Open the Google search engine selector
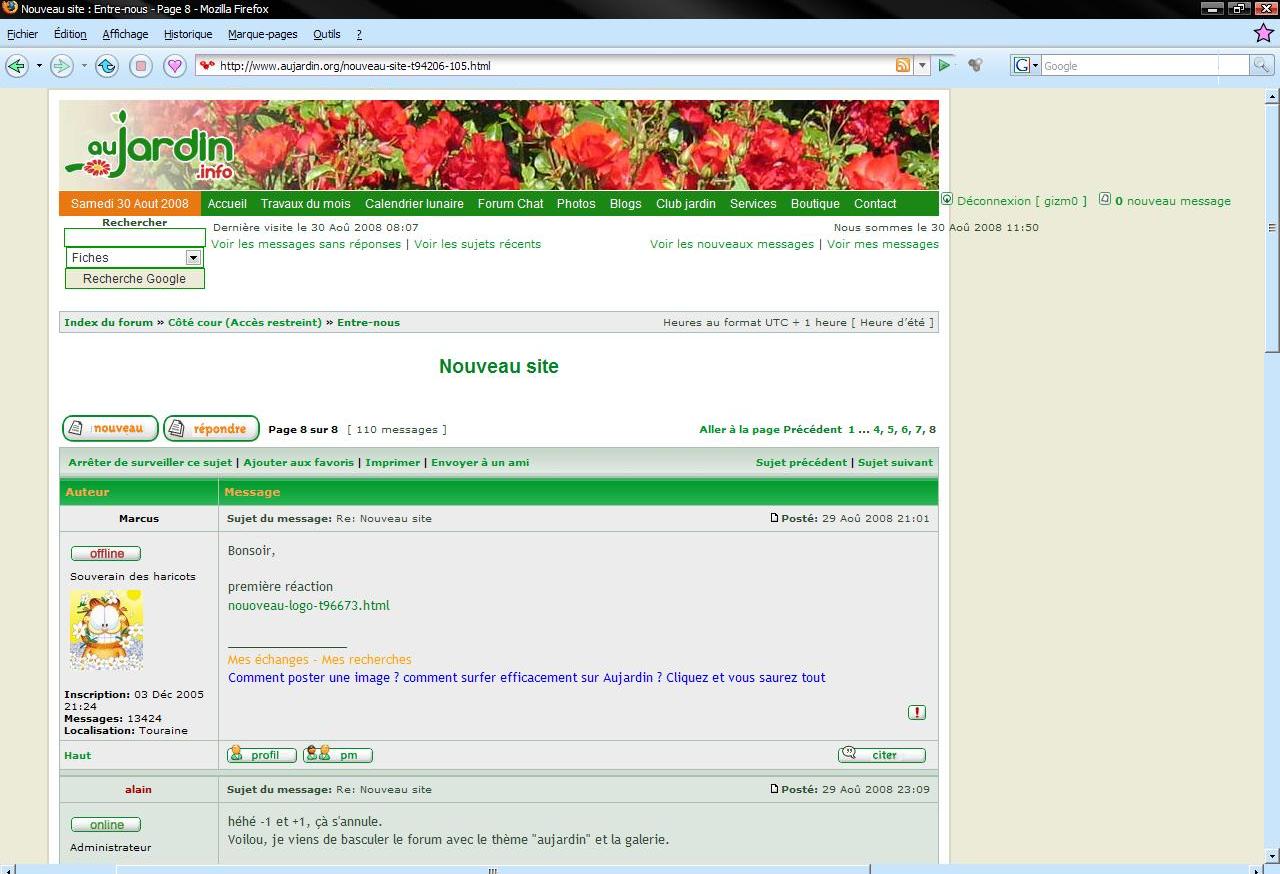Image resolution: width=1280 pixels, height=874 pixels. (x=1025, y=66)
